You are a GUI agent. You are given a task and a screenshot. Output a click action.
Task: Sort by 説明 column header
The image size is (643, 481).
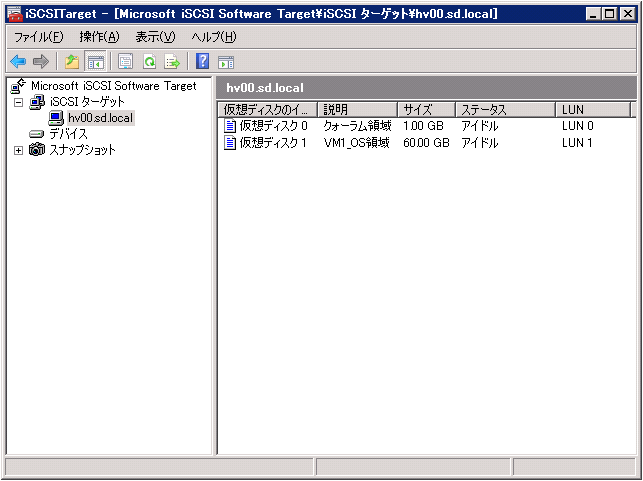pos(358,109)
